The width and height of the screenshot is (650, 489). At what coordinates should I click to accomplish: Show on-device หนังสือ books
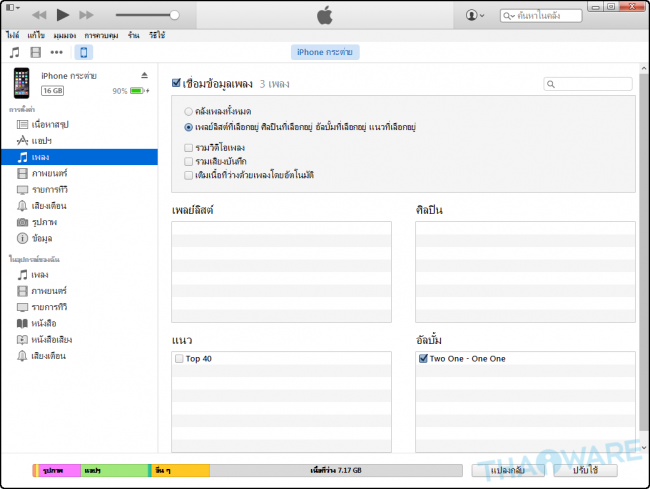(79, 323)
